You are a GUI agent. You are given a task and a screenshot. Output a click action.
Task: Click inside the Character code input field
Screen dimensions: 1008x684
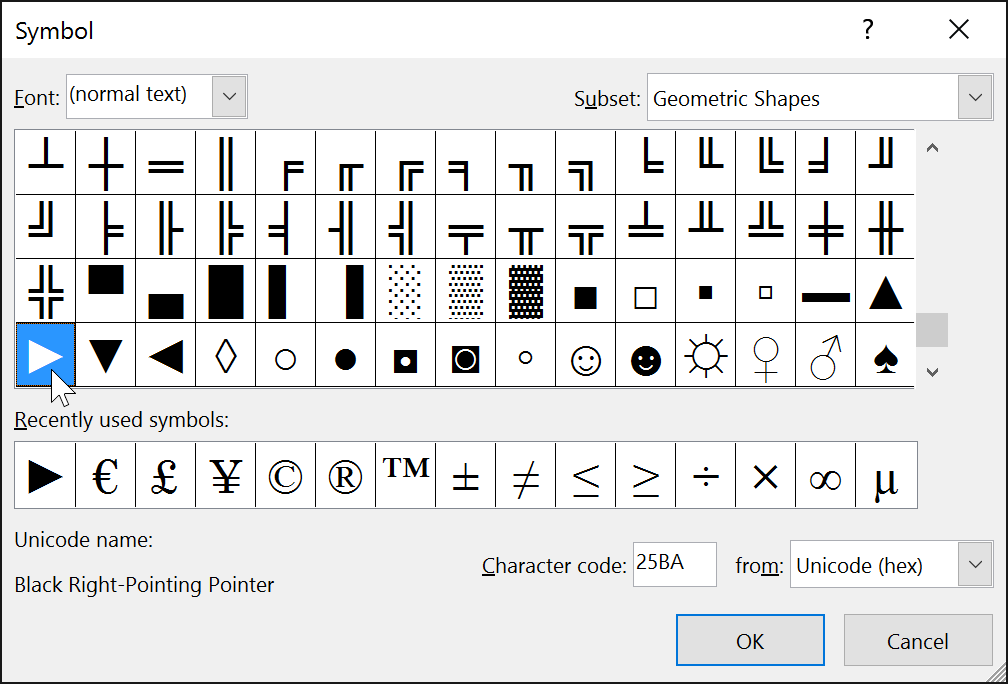pyautogui.click(x=675, y=564)
